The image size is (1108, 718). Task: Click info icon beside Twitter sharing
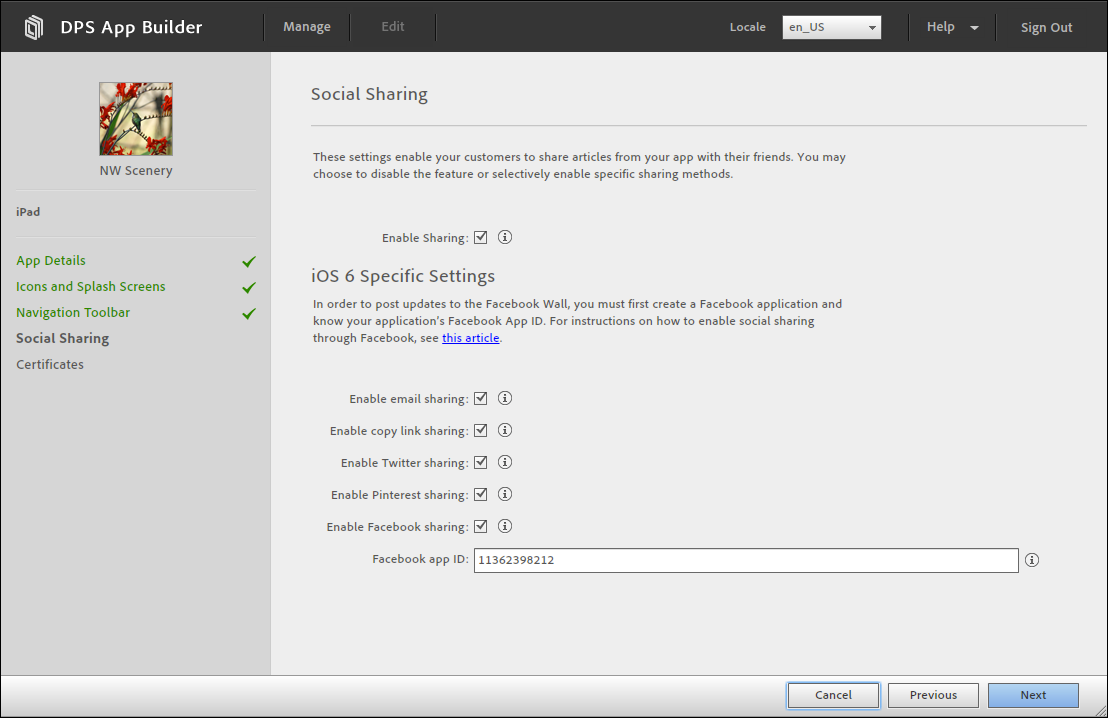505,462
